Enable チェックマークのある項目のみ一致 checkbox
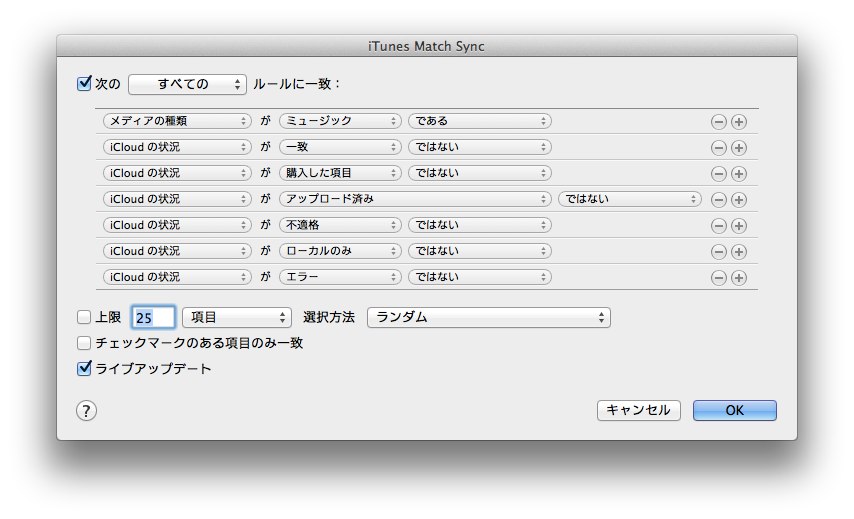This screenshot has height=519, width=854. 83,343
